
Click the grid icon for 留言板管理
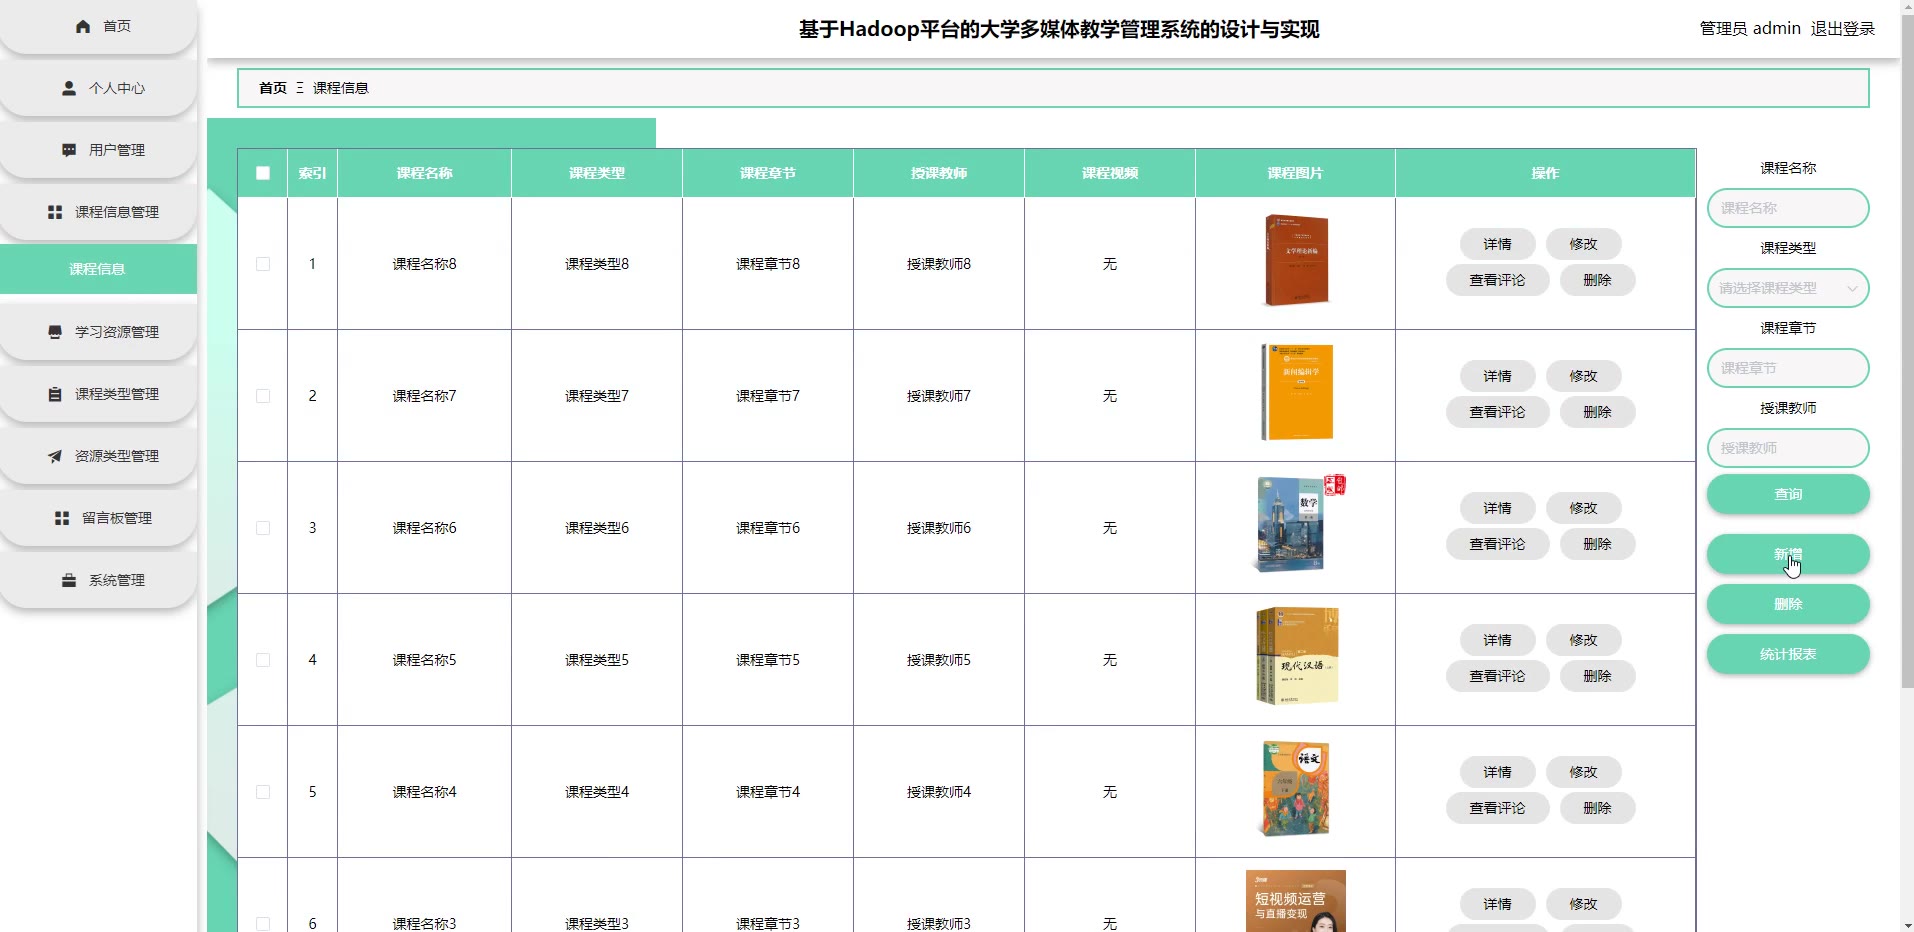coord(62,518)
